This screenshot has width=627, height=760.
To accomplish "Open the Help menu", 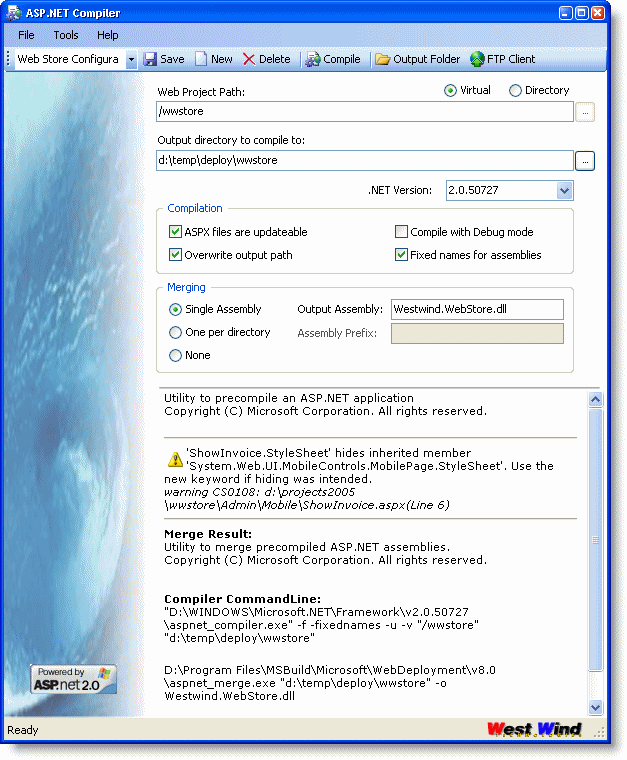I will (x=108, y=35).
